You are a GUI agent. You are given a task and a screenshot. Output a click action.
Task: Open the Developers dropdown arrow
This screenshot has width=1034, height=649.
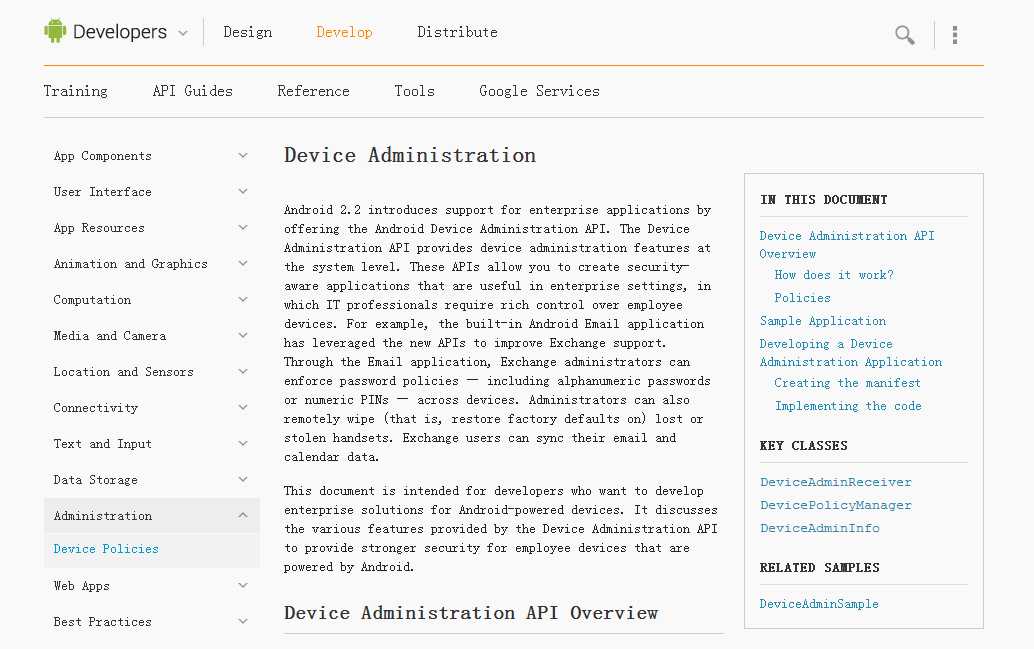(183, 33)
